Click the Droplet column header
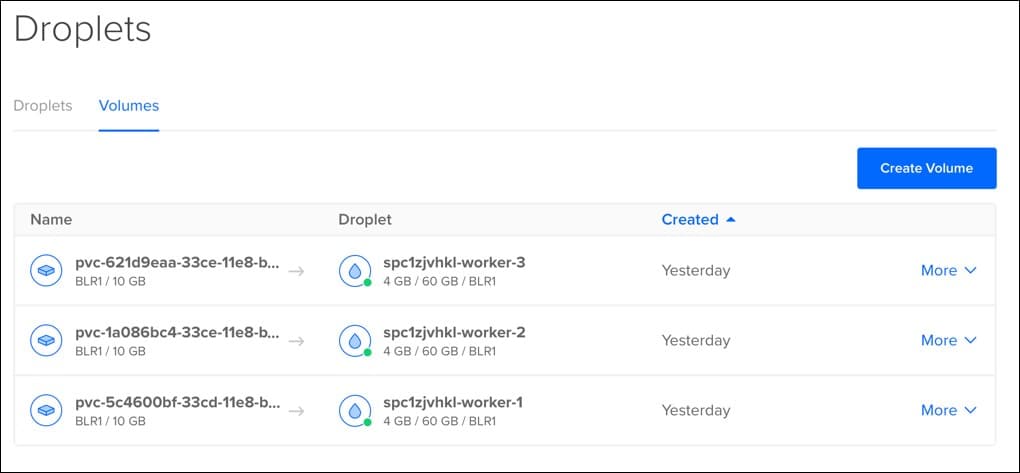This screenshot has width=1020, height=473. [365, 220]
